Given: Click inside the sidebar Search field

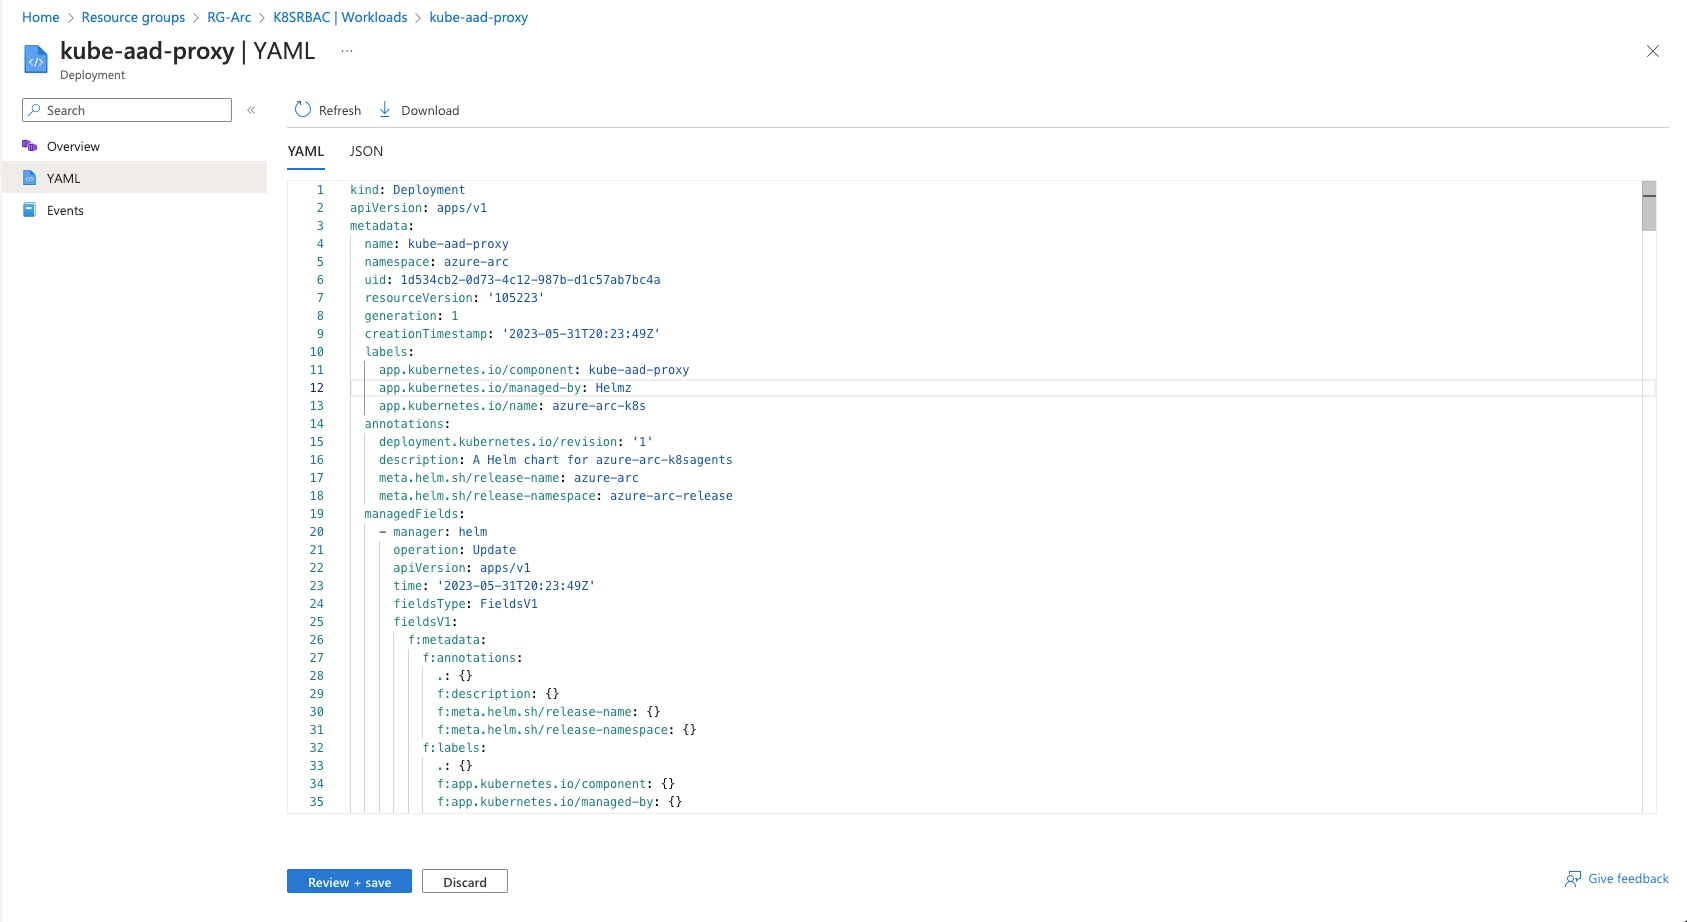Looking at the screenshot, I should [x=130, y=110].
